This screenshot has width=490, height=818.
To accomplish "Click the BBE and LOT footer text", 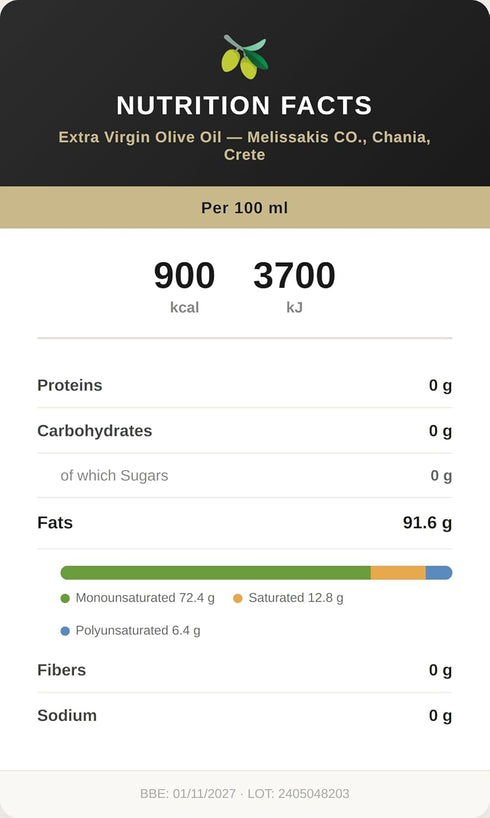I will coord(245,793).
